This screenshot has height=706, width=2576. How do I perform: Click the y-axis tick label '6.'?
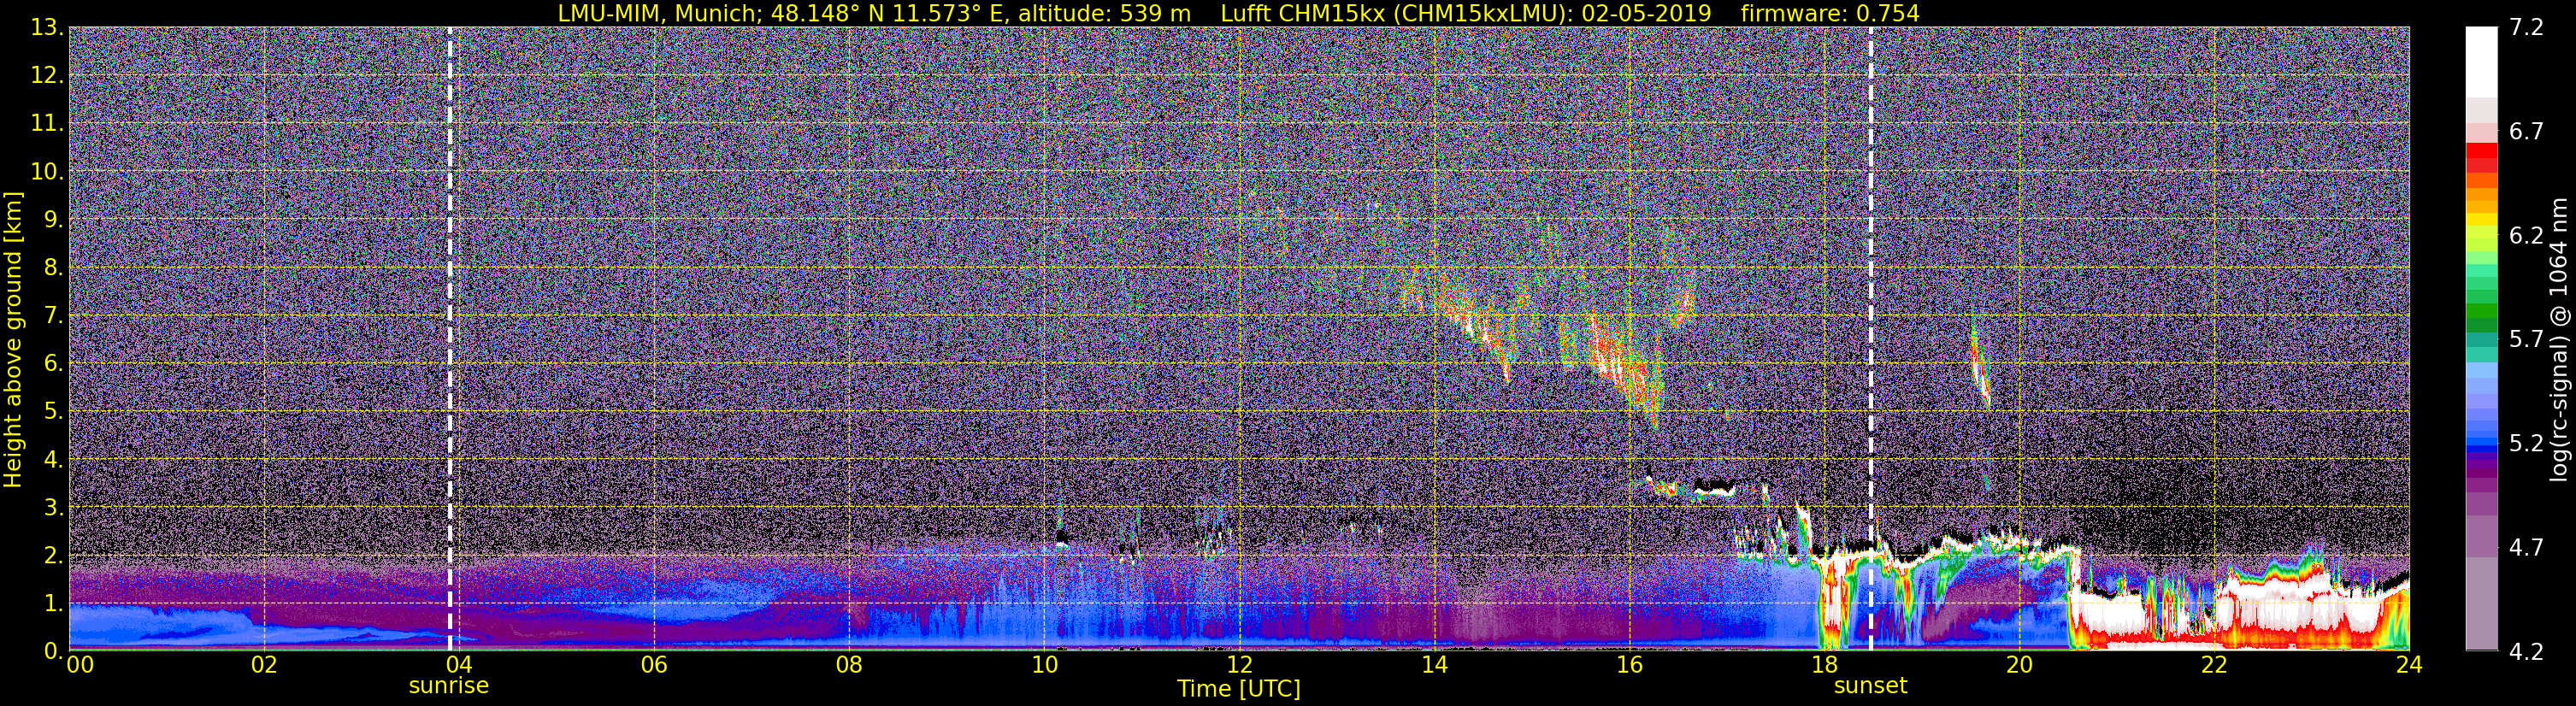click(53, 363)
